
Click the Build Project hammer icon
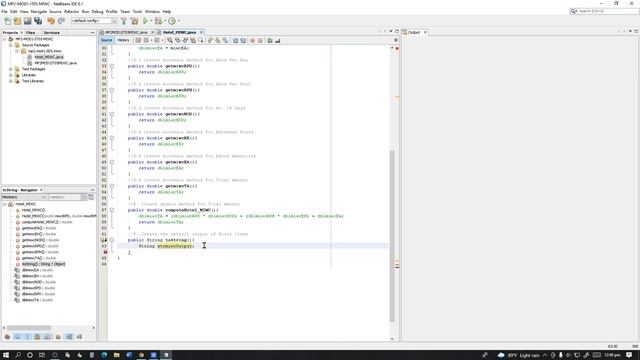pos(124,21)
